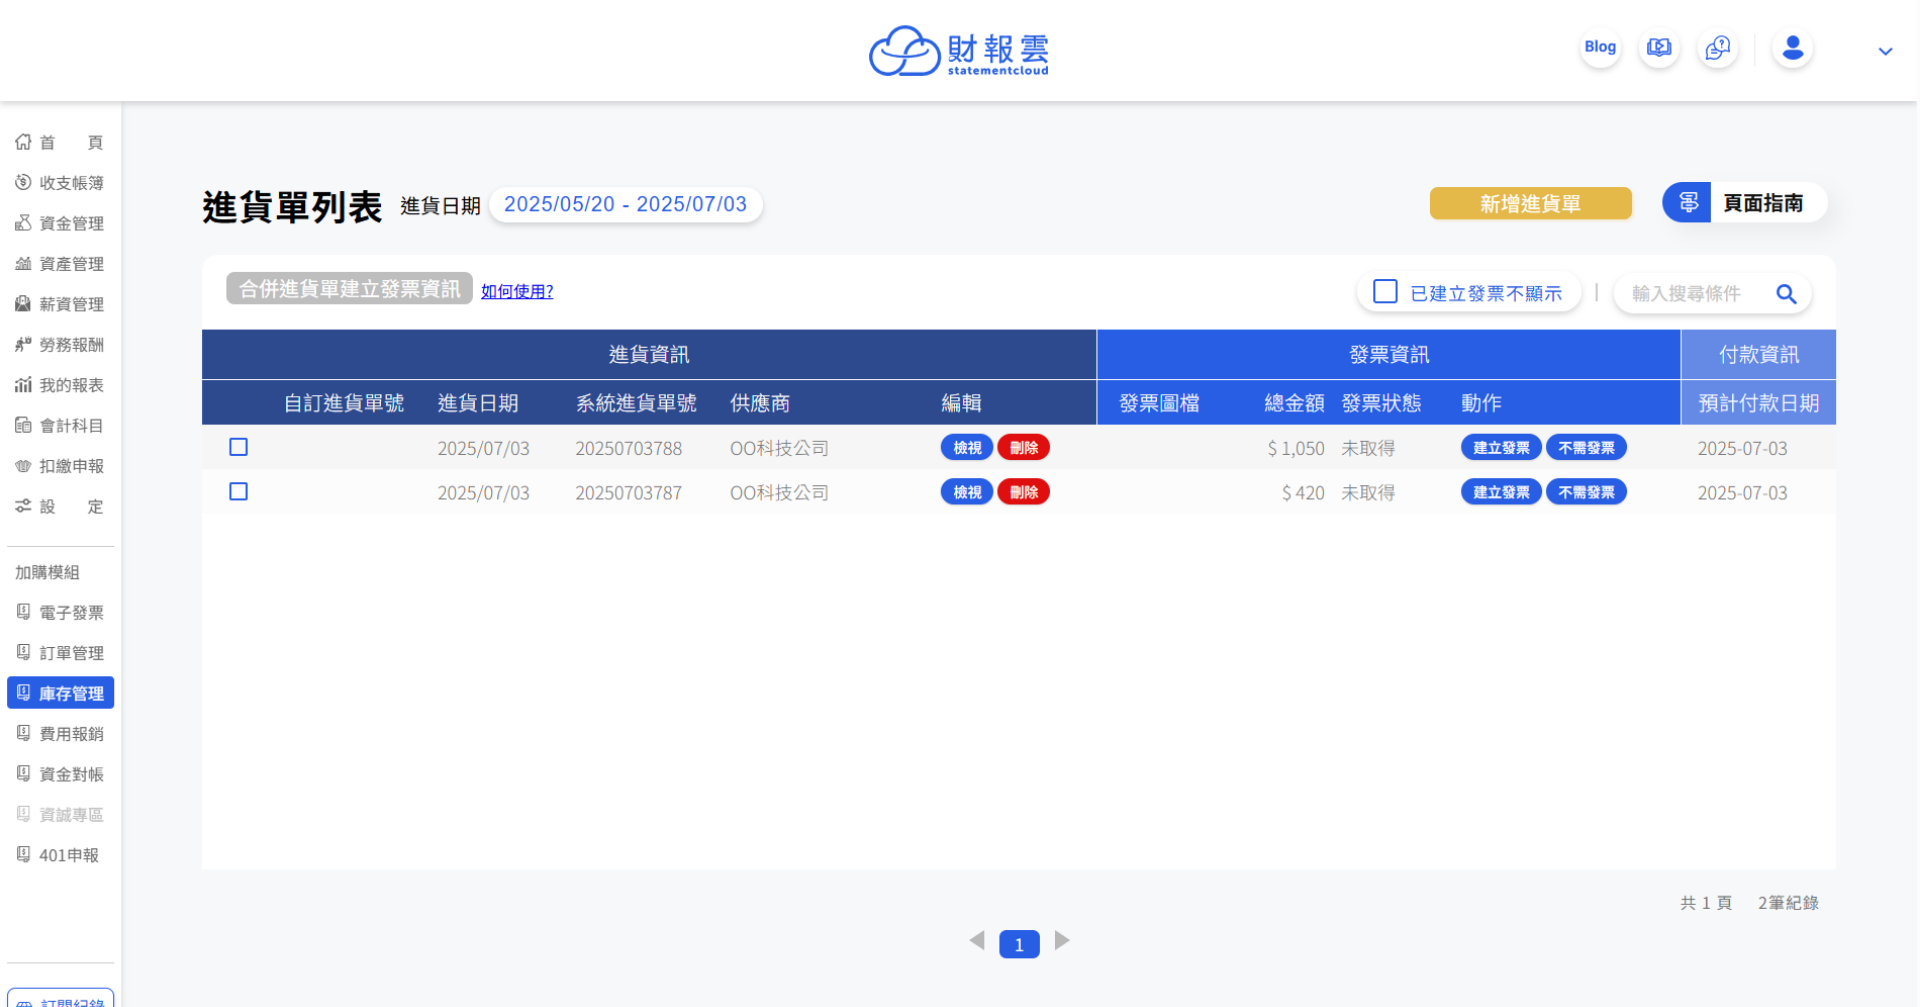Open the 進貨日期 date range picker

click(625, 205)
